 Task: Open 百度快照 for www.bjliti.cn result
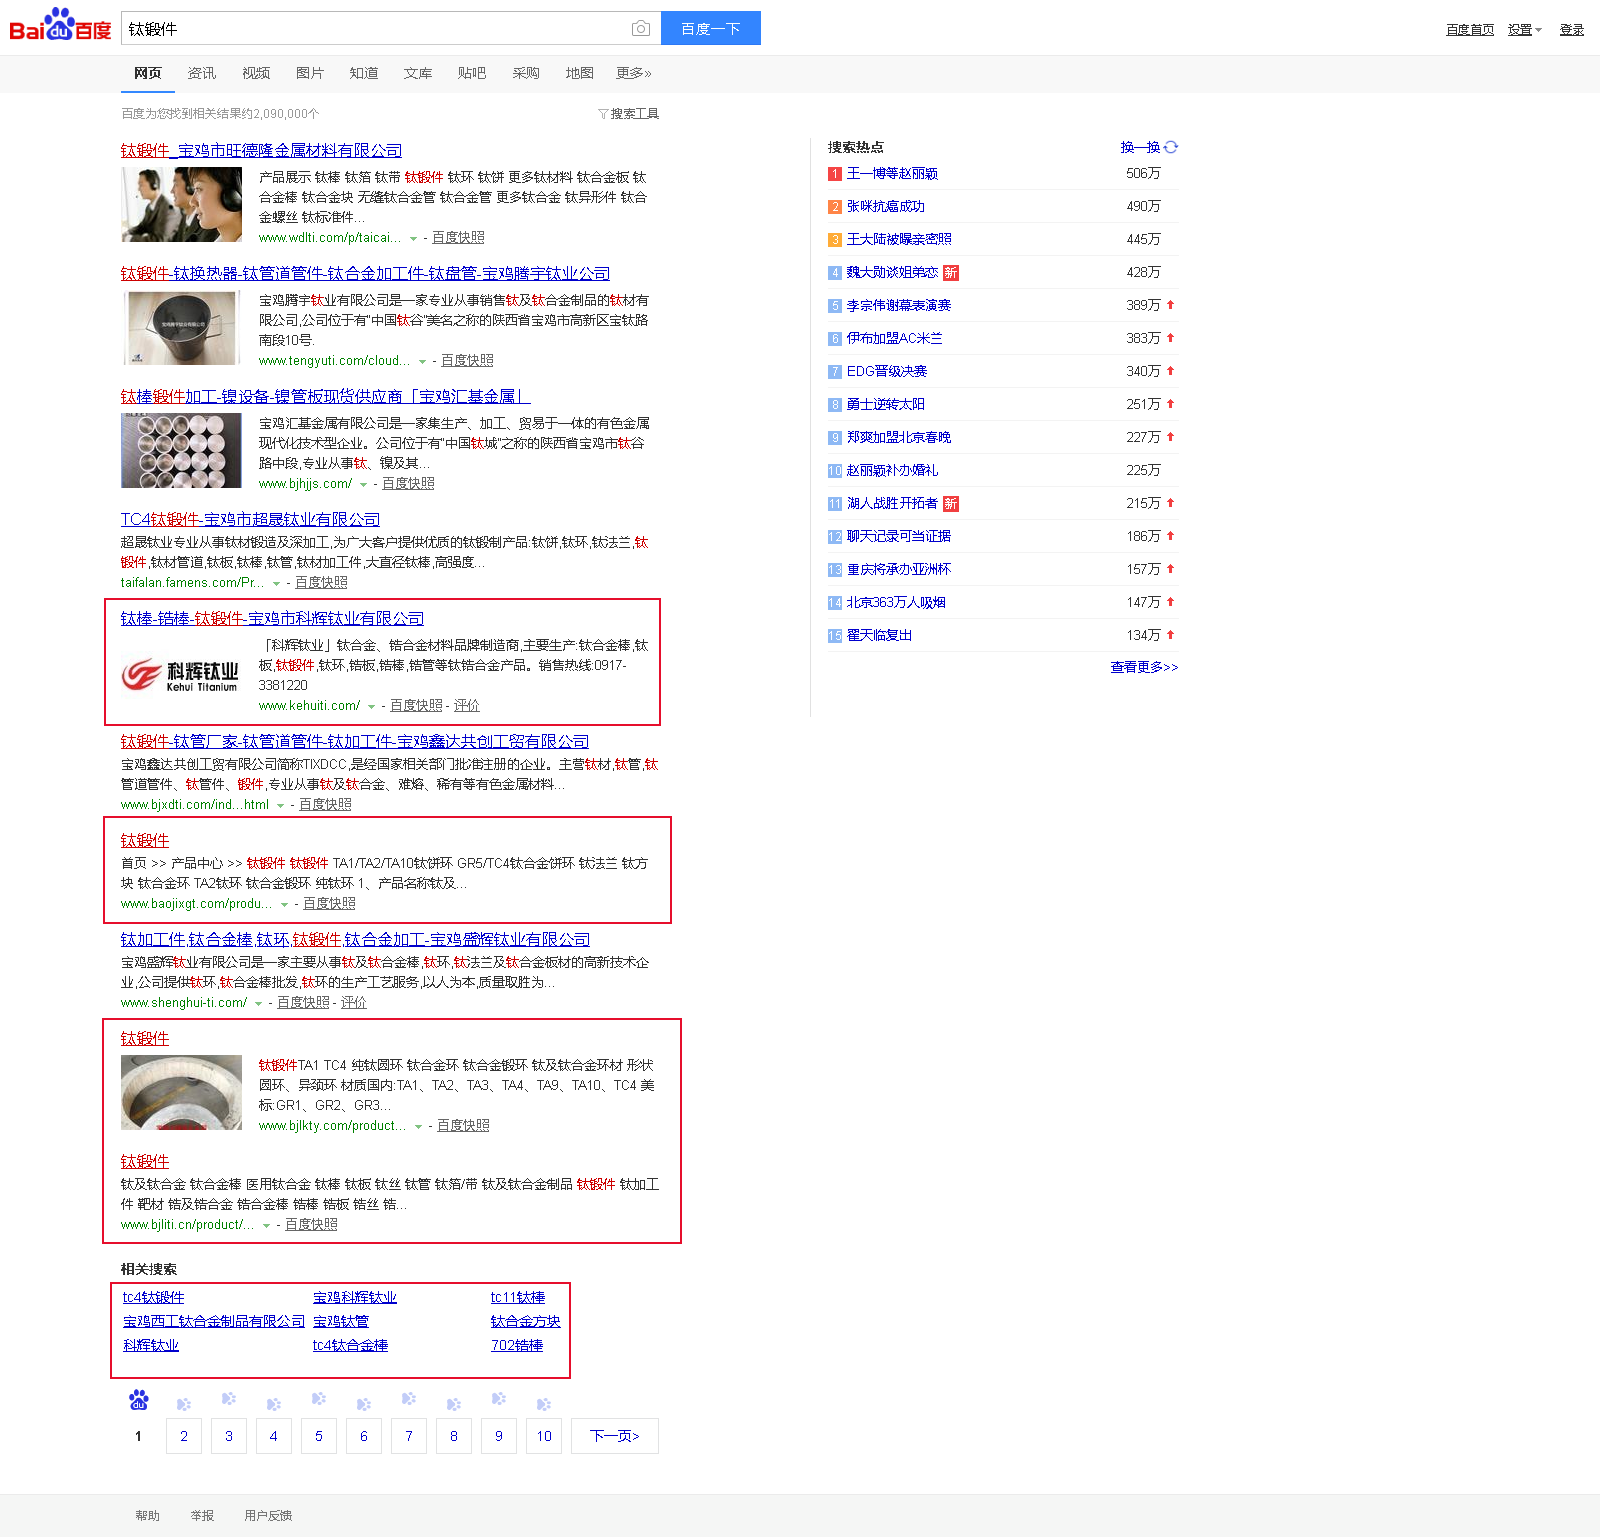pyautogui.click(x=311, y=1224)
